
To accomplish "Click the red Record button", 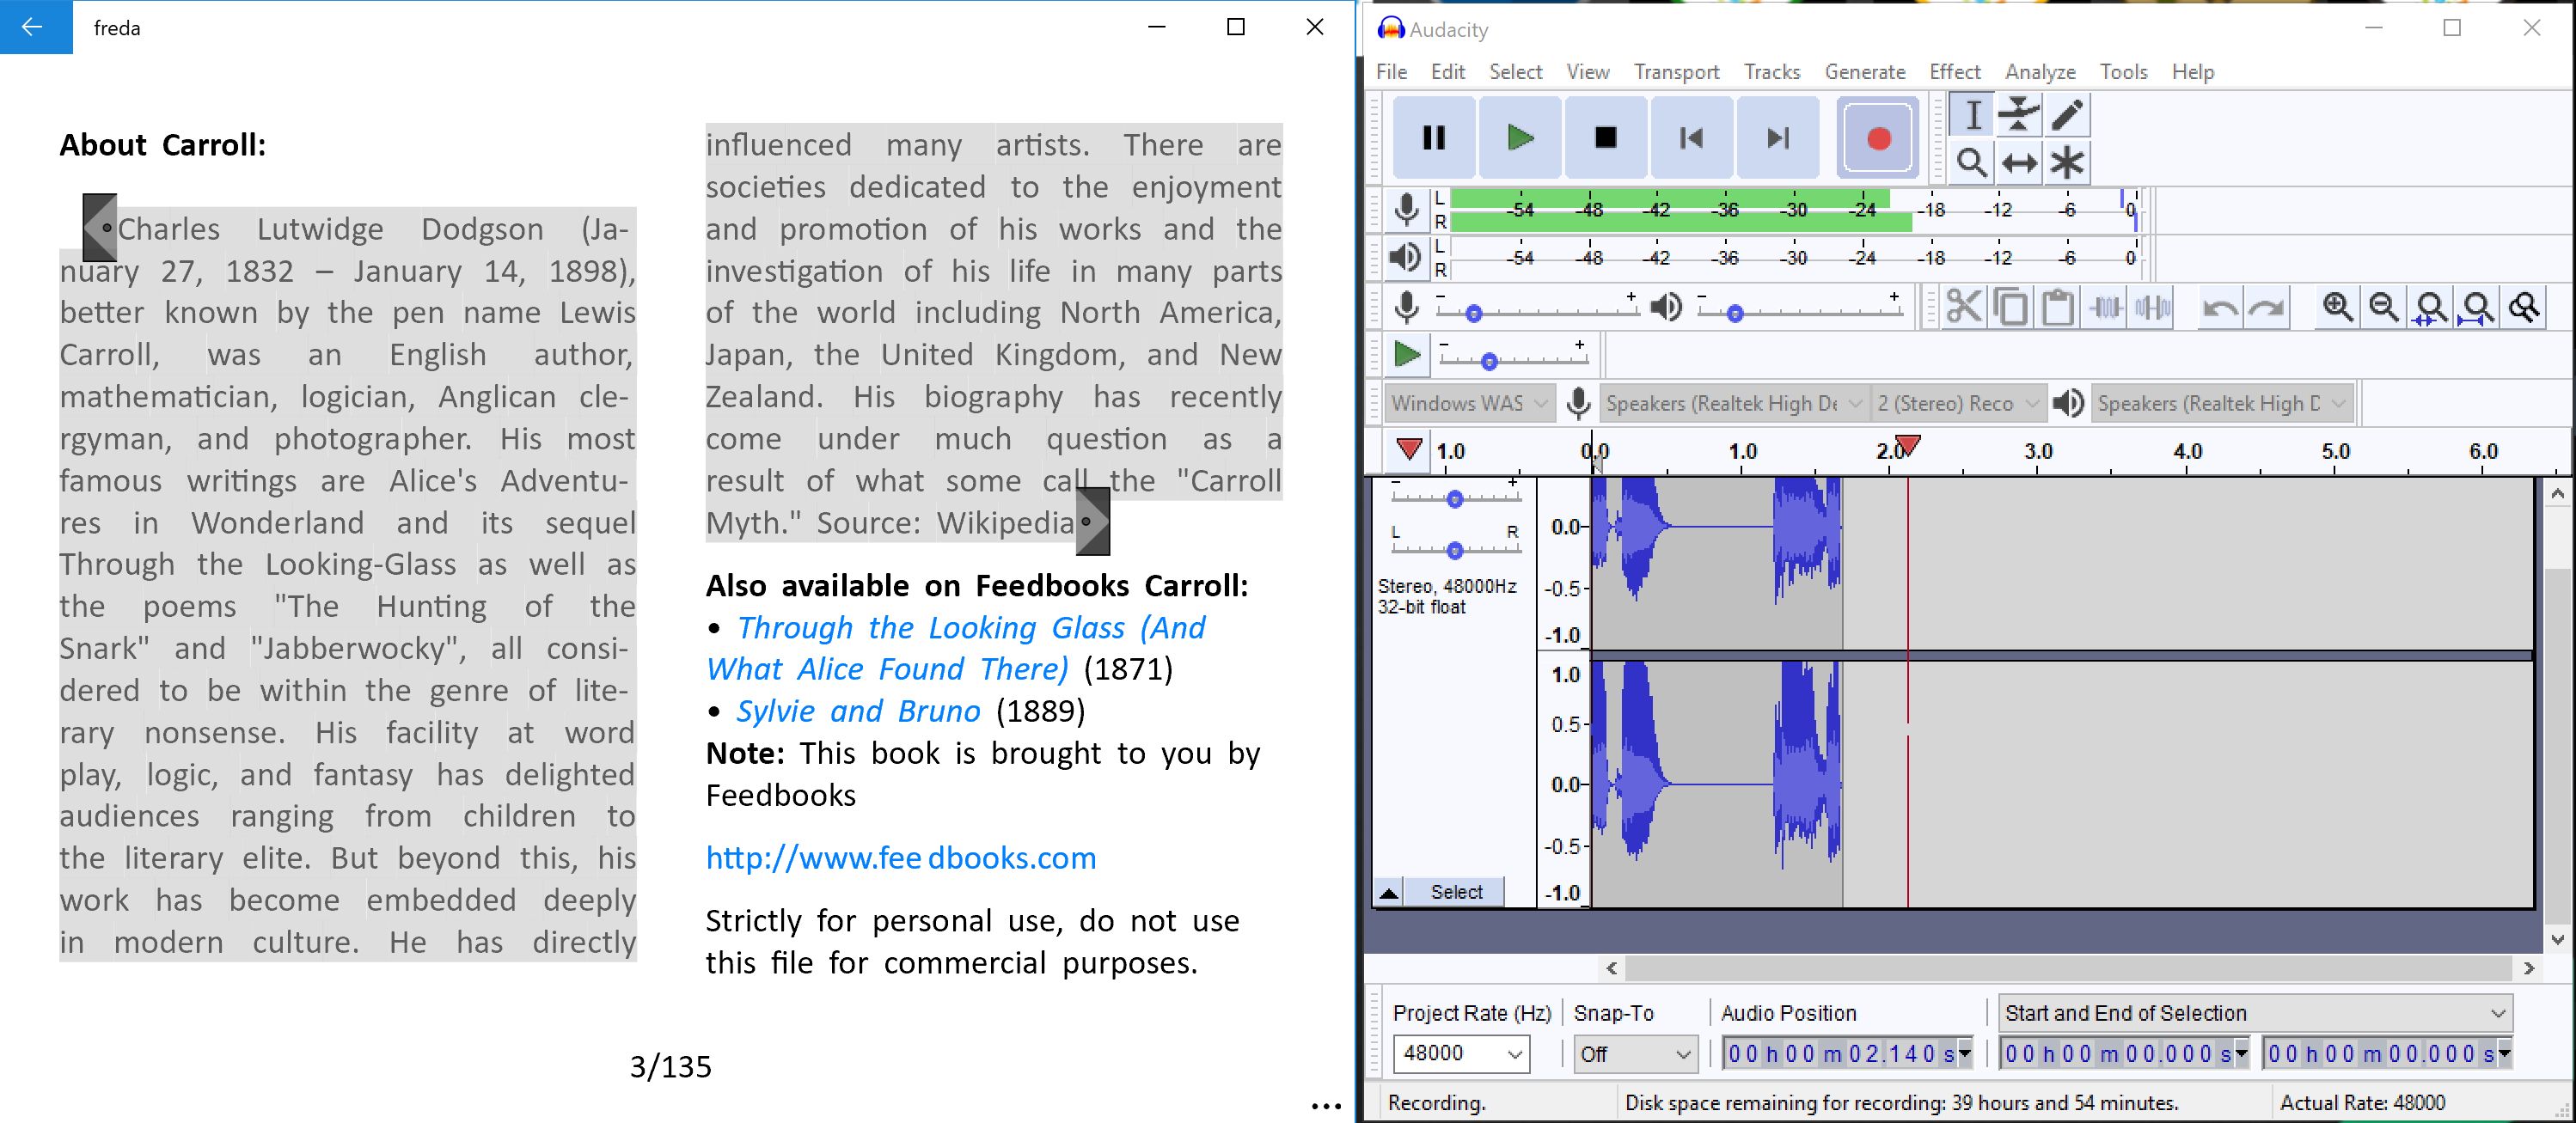I will coord(1878,137).
